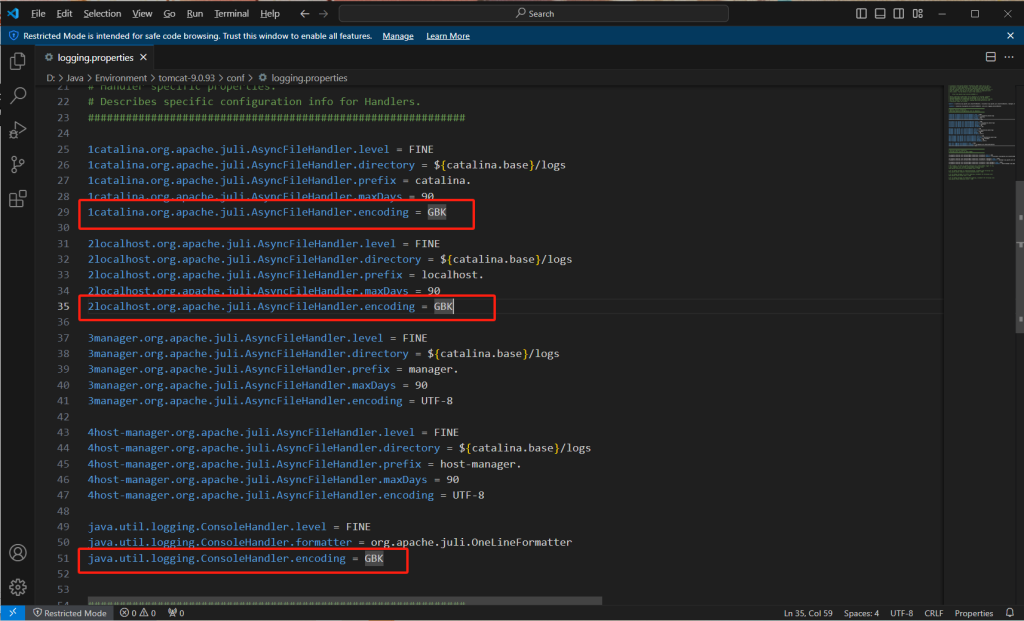
Task: Open the Accounts menu icon
Action: (x=18, y=552)
